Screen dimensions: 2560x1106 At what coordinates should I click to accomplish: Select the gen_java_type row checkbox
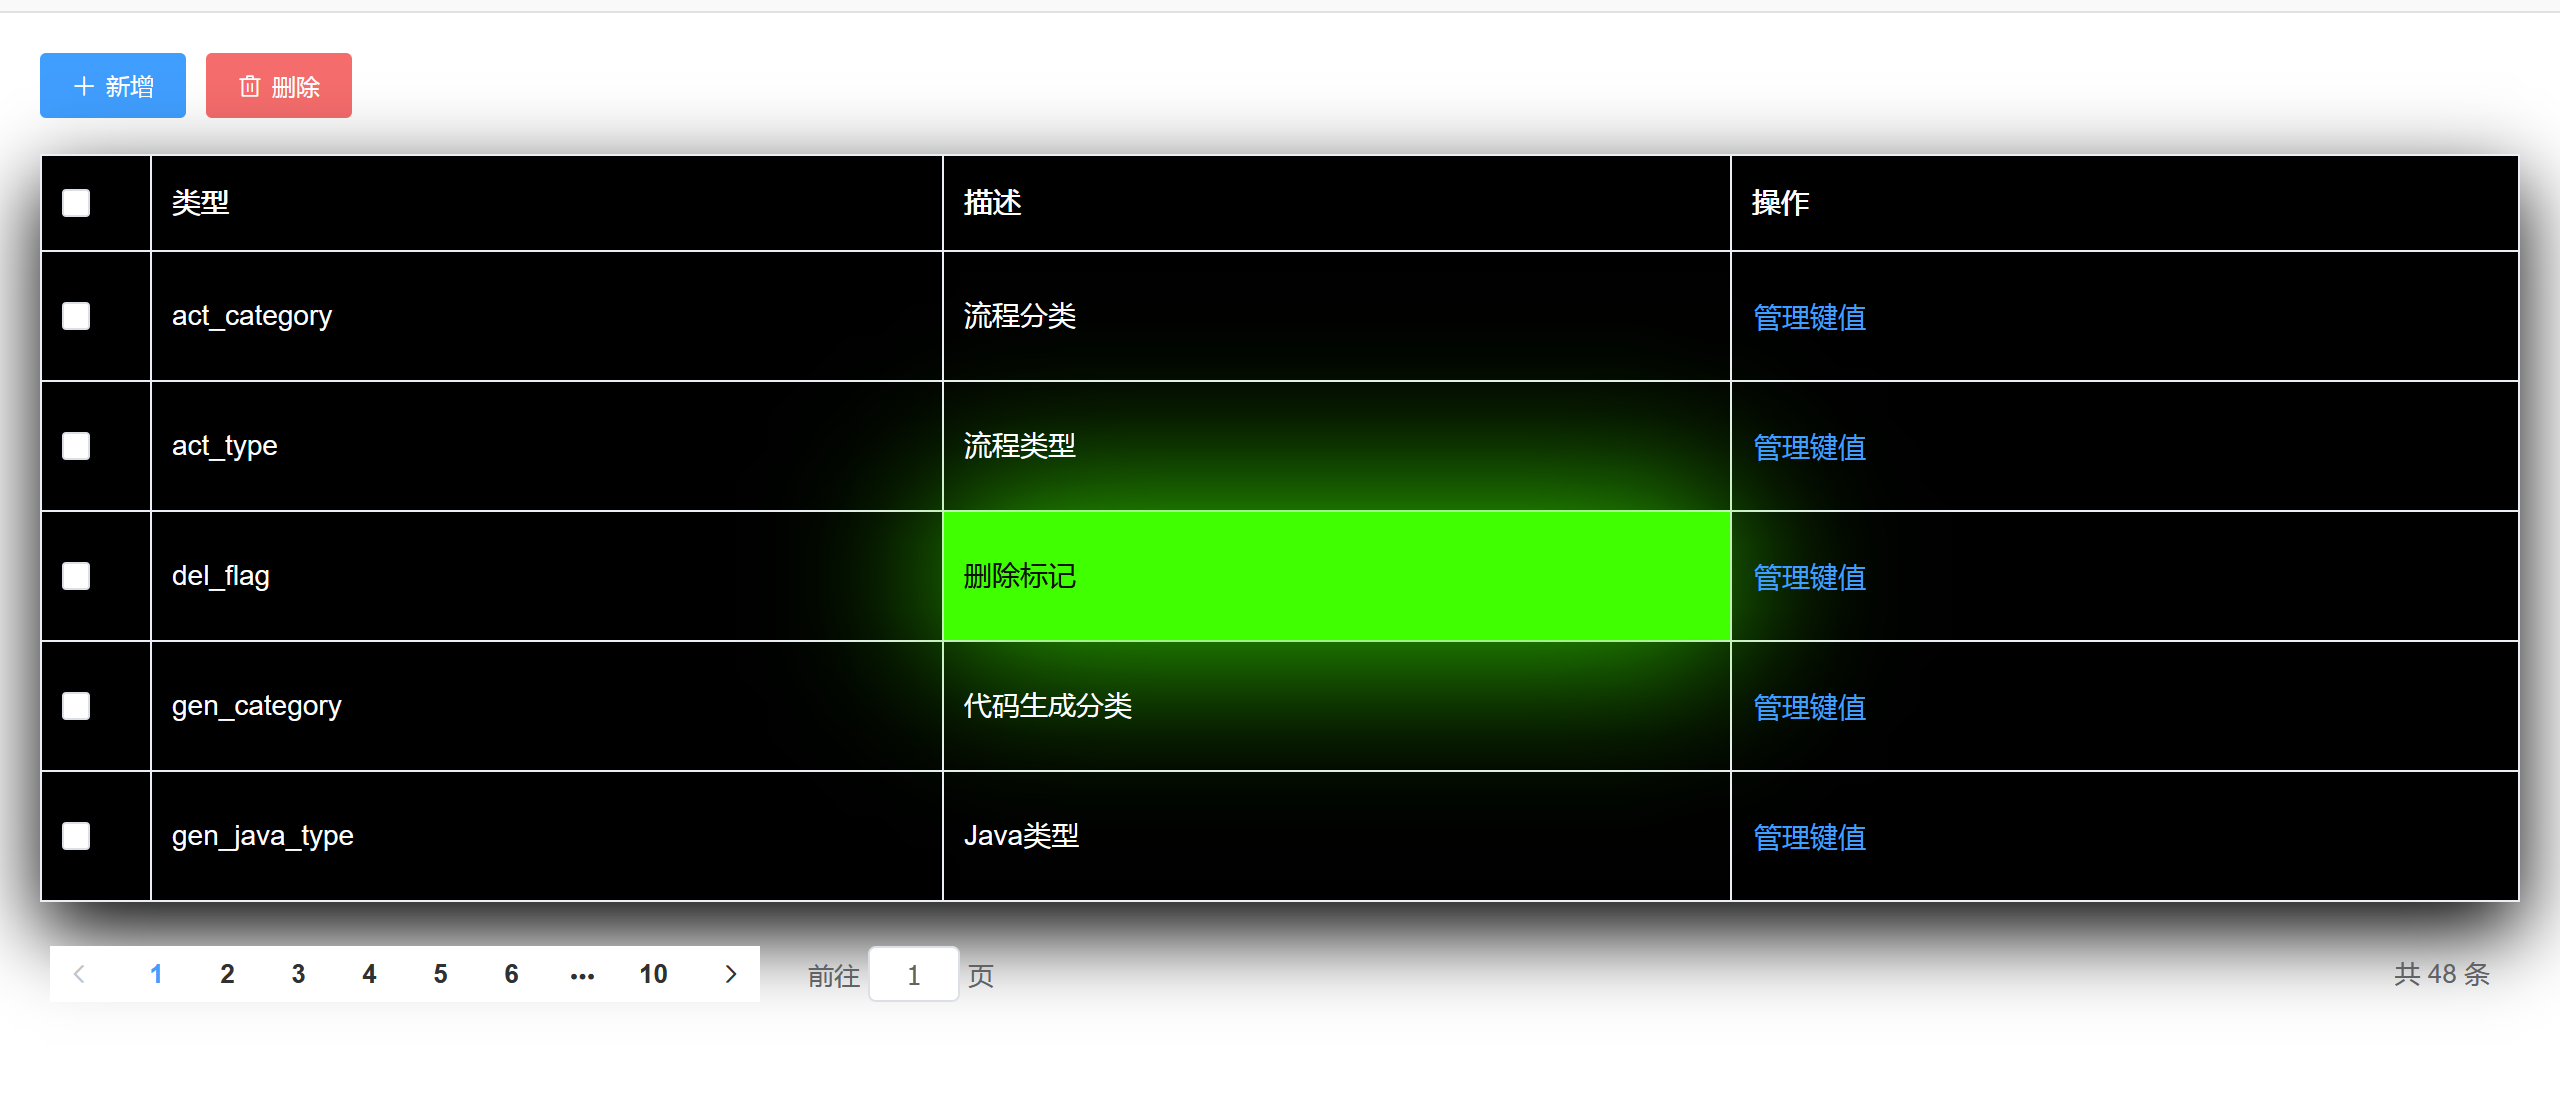(x=76, y=836)
